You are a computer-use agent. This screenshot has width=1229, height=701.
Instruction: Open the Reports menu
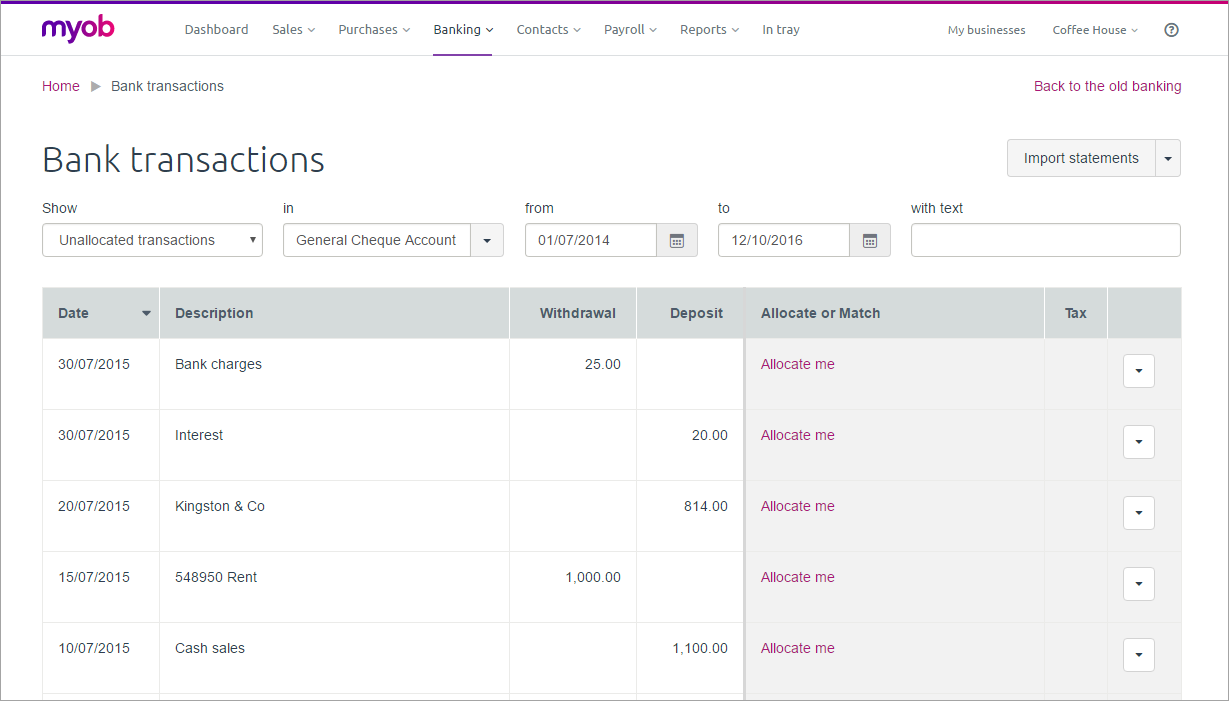tap(709, 30)
